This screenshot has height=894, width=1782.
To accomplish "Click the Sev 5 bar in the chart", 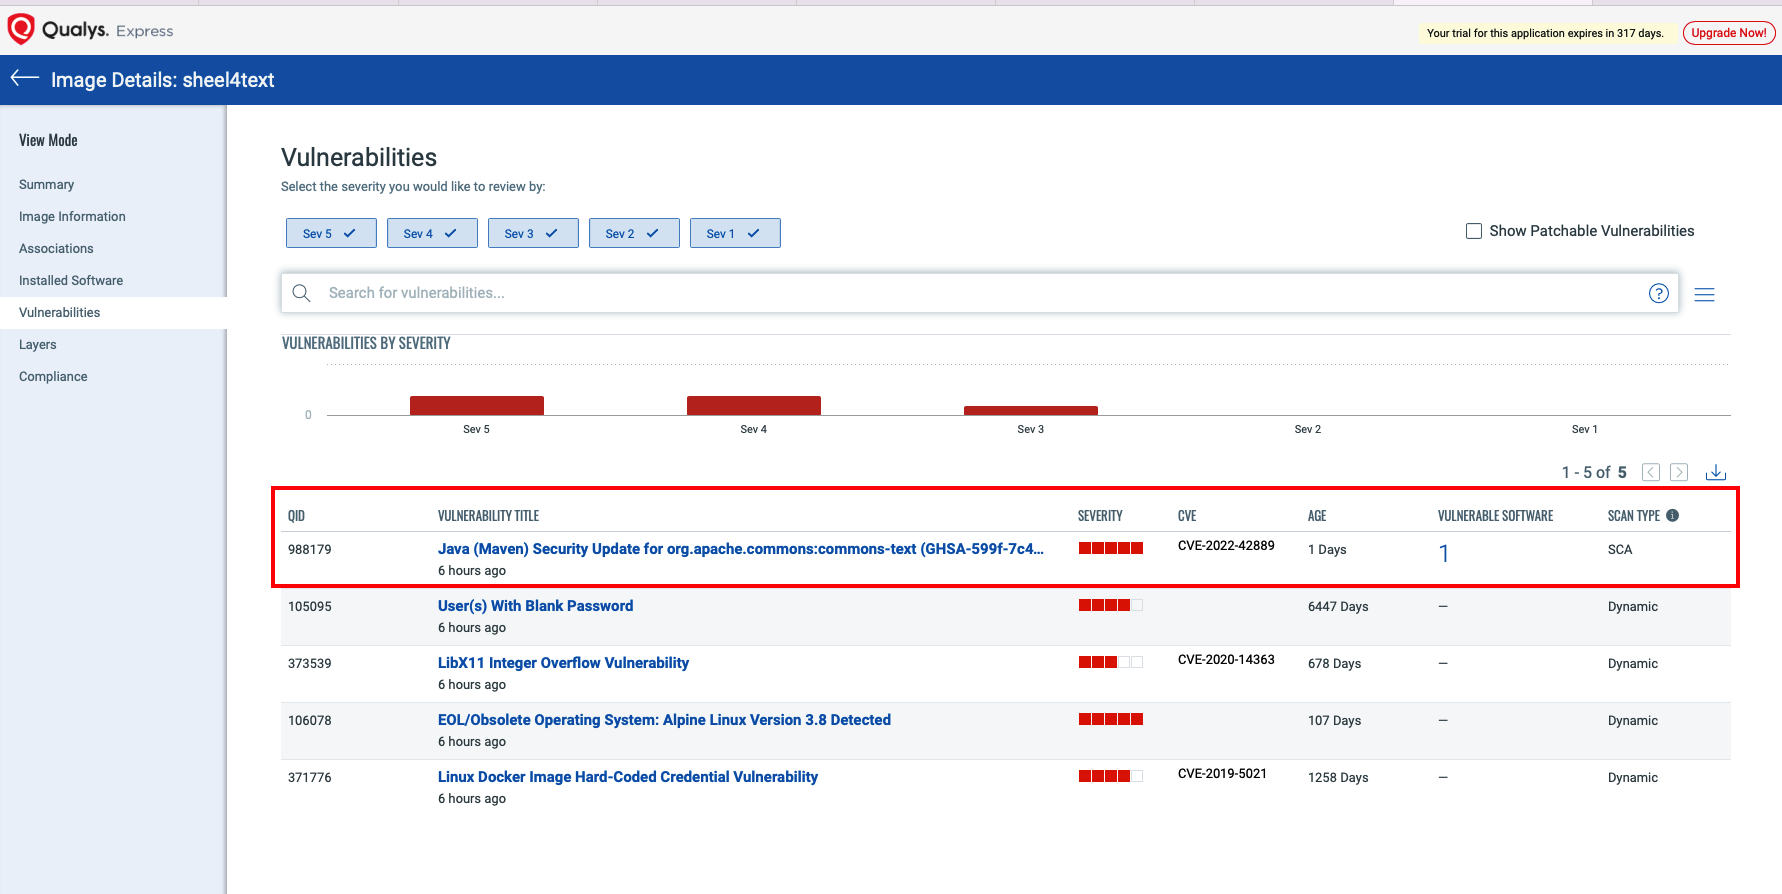I will 477,405.
